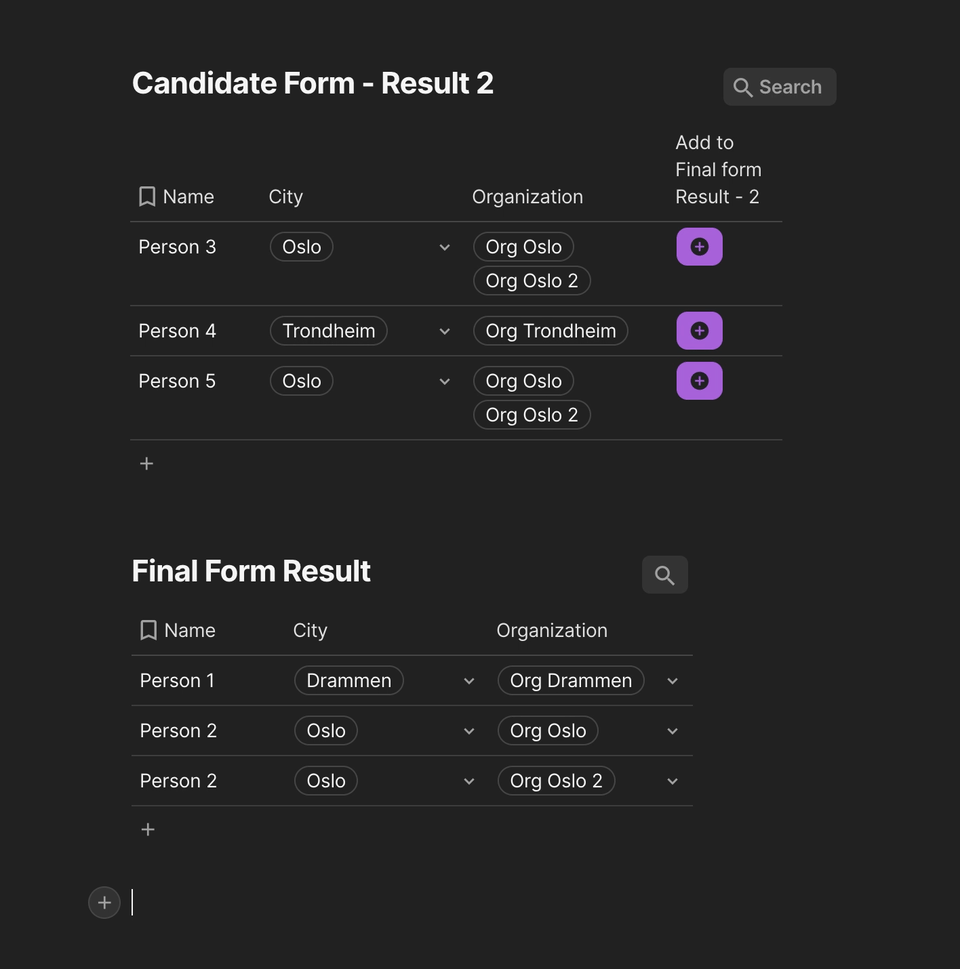
Task: Open City dropdown for Person 4
Action: tap(444, 330)
